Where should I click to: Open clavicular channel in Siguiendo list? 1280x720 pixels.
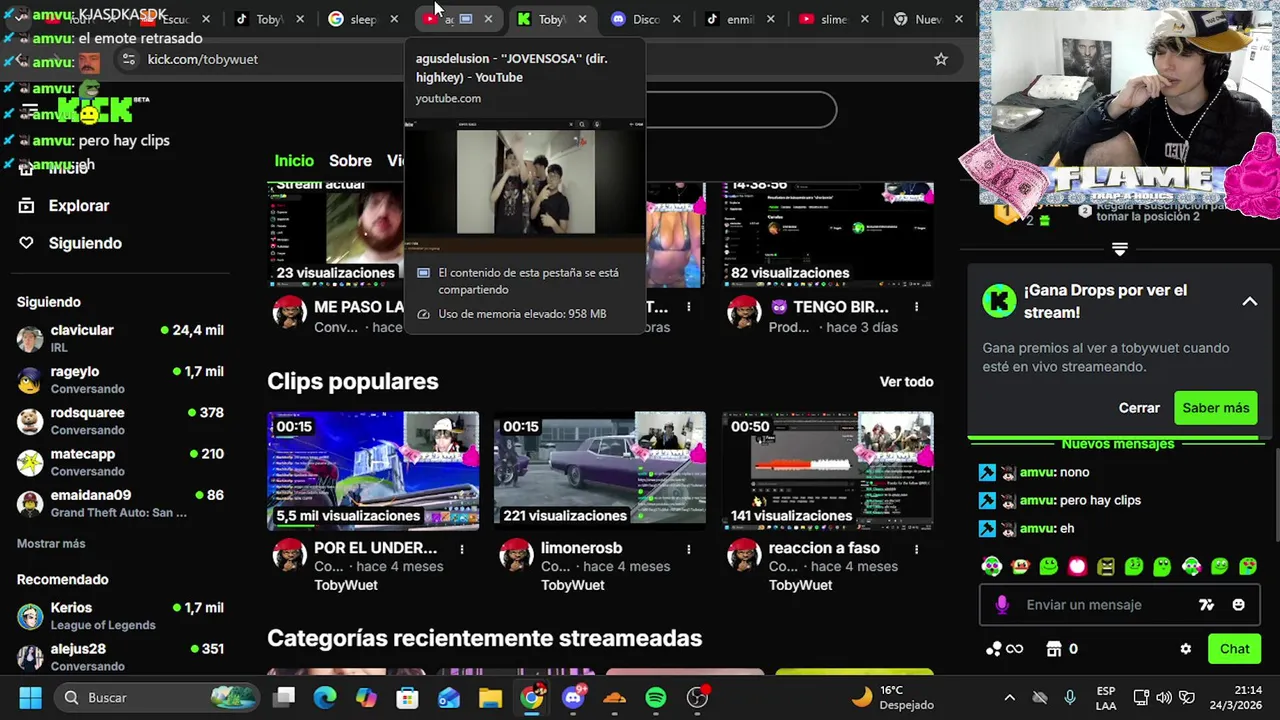pyautogui.click(x=120, y=339)
